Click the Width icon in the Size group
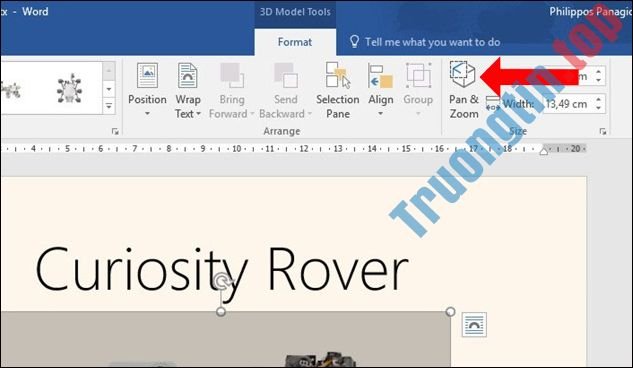Viewport: 633px width, 368px height. coord(493,104)
